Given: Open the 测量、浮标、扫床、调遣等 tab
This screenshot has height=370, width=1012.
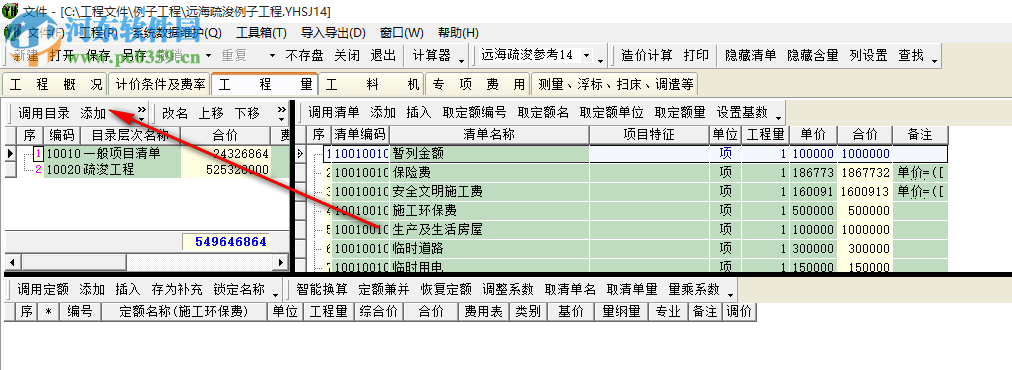Looking at the screenshot, I should point(615,84).
